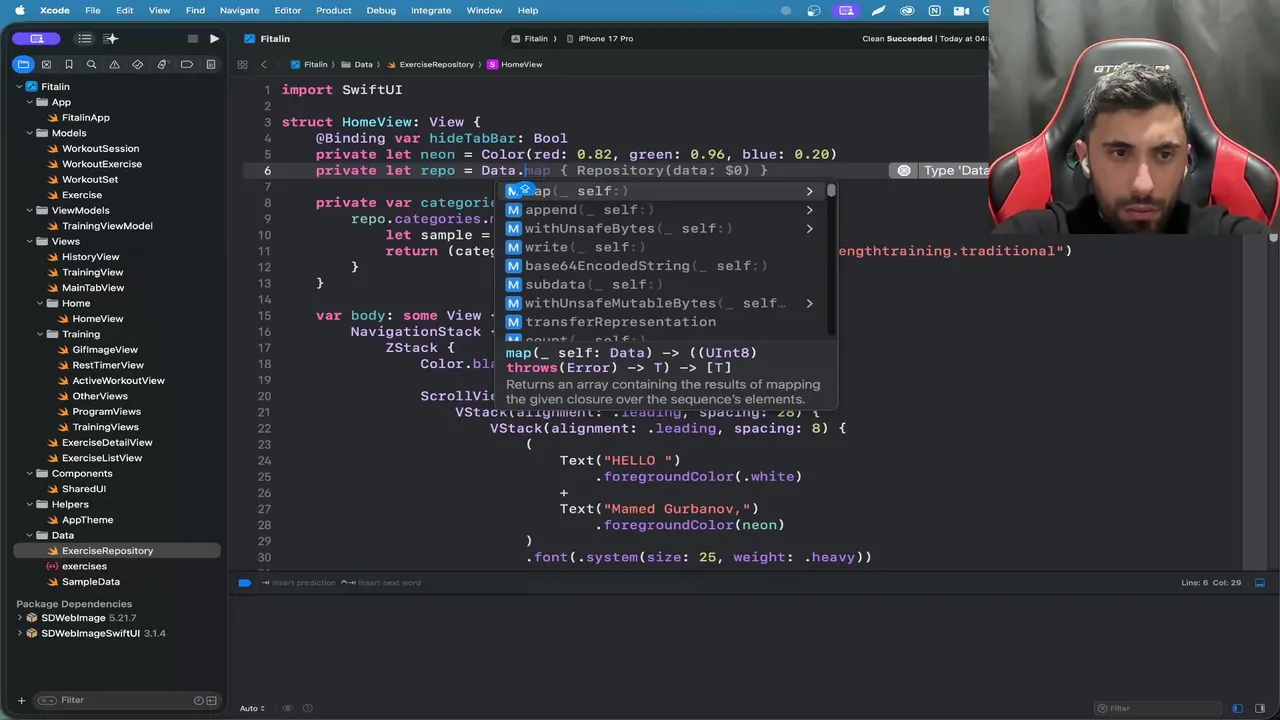This screenshot has height=720, width=1280.
Task: Open the Test navigator diamond icon
Action: [x=138, y=64]
